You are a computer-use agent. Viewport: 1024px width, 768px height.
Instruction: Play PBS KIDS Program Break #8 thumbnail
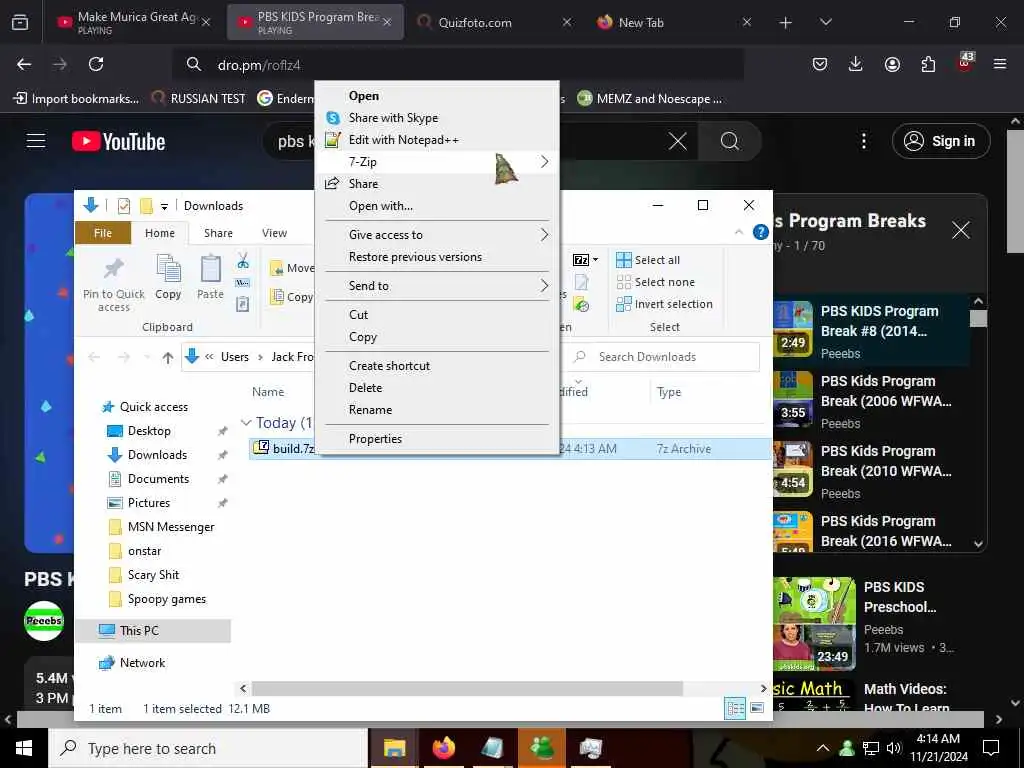[793, 328]
